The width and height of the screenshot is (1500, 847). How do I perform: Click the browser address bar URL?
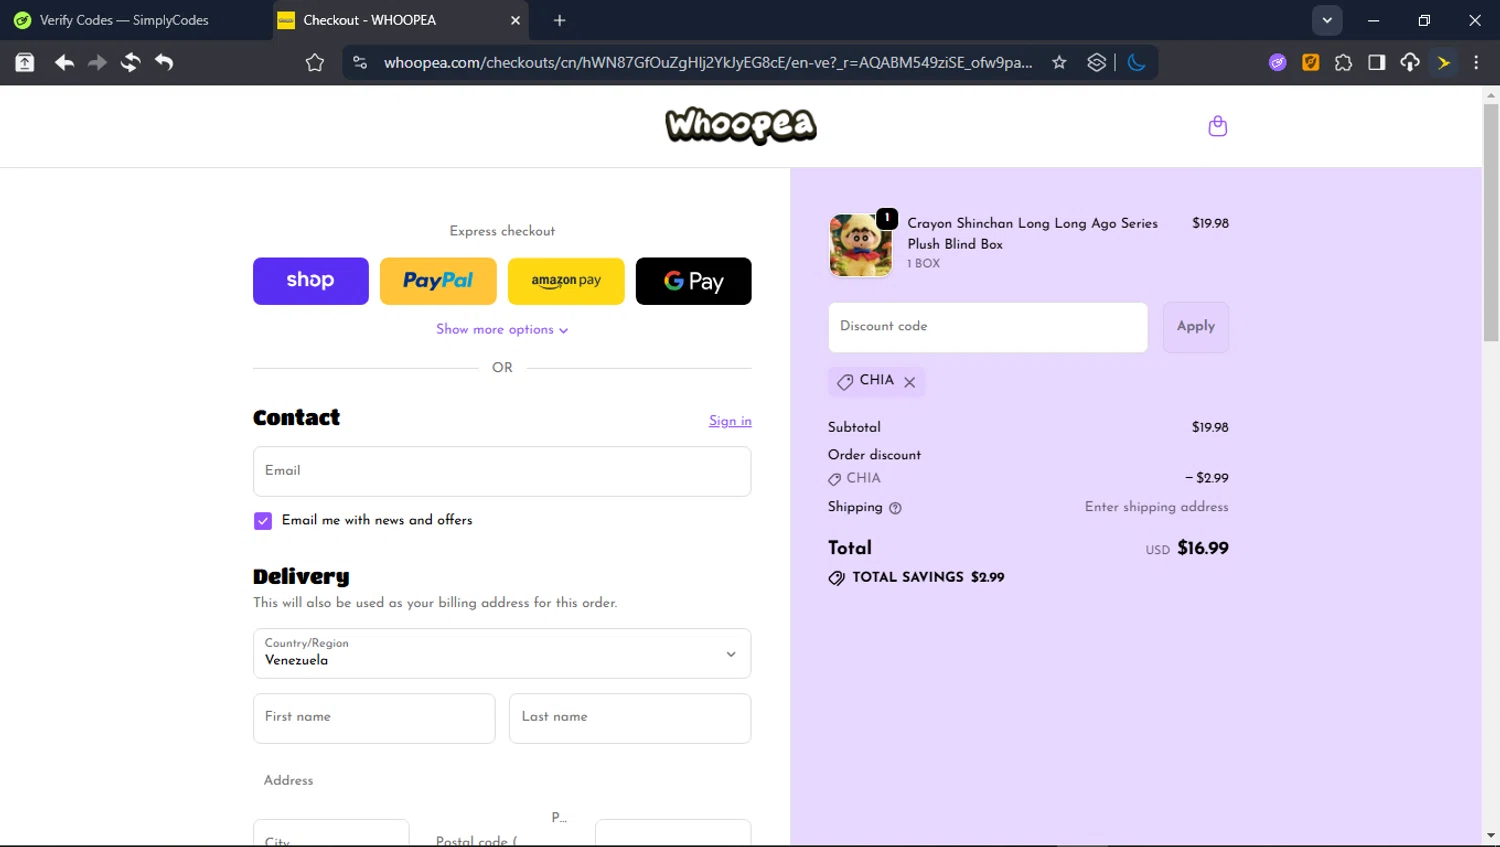click(708, 62)
